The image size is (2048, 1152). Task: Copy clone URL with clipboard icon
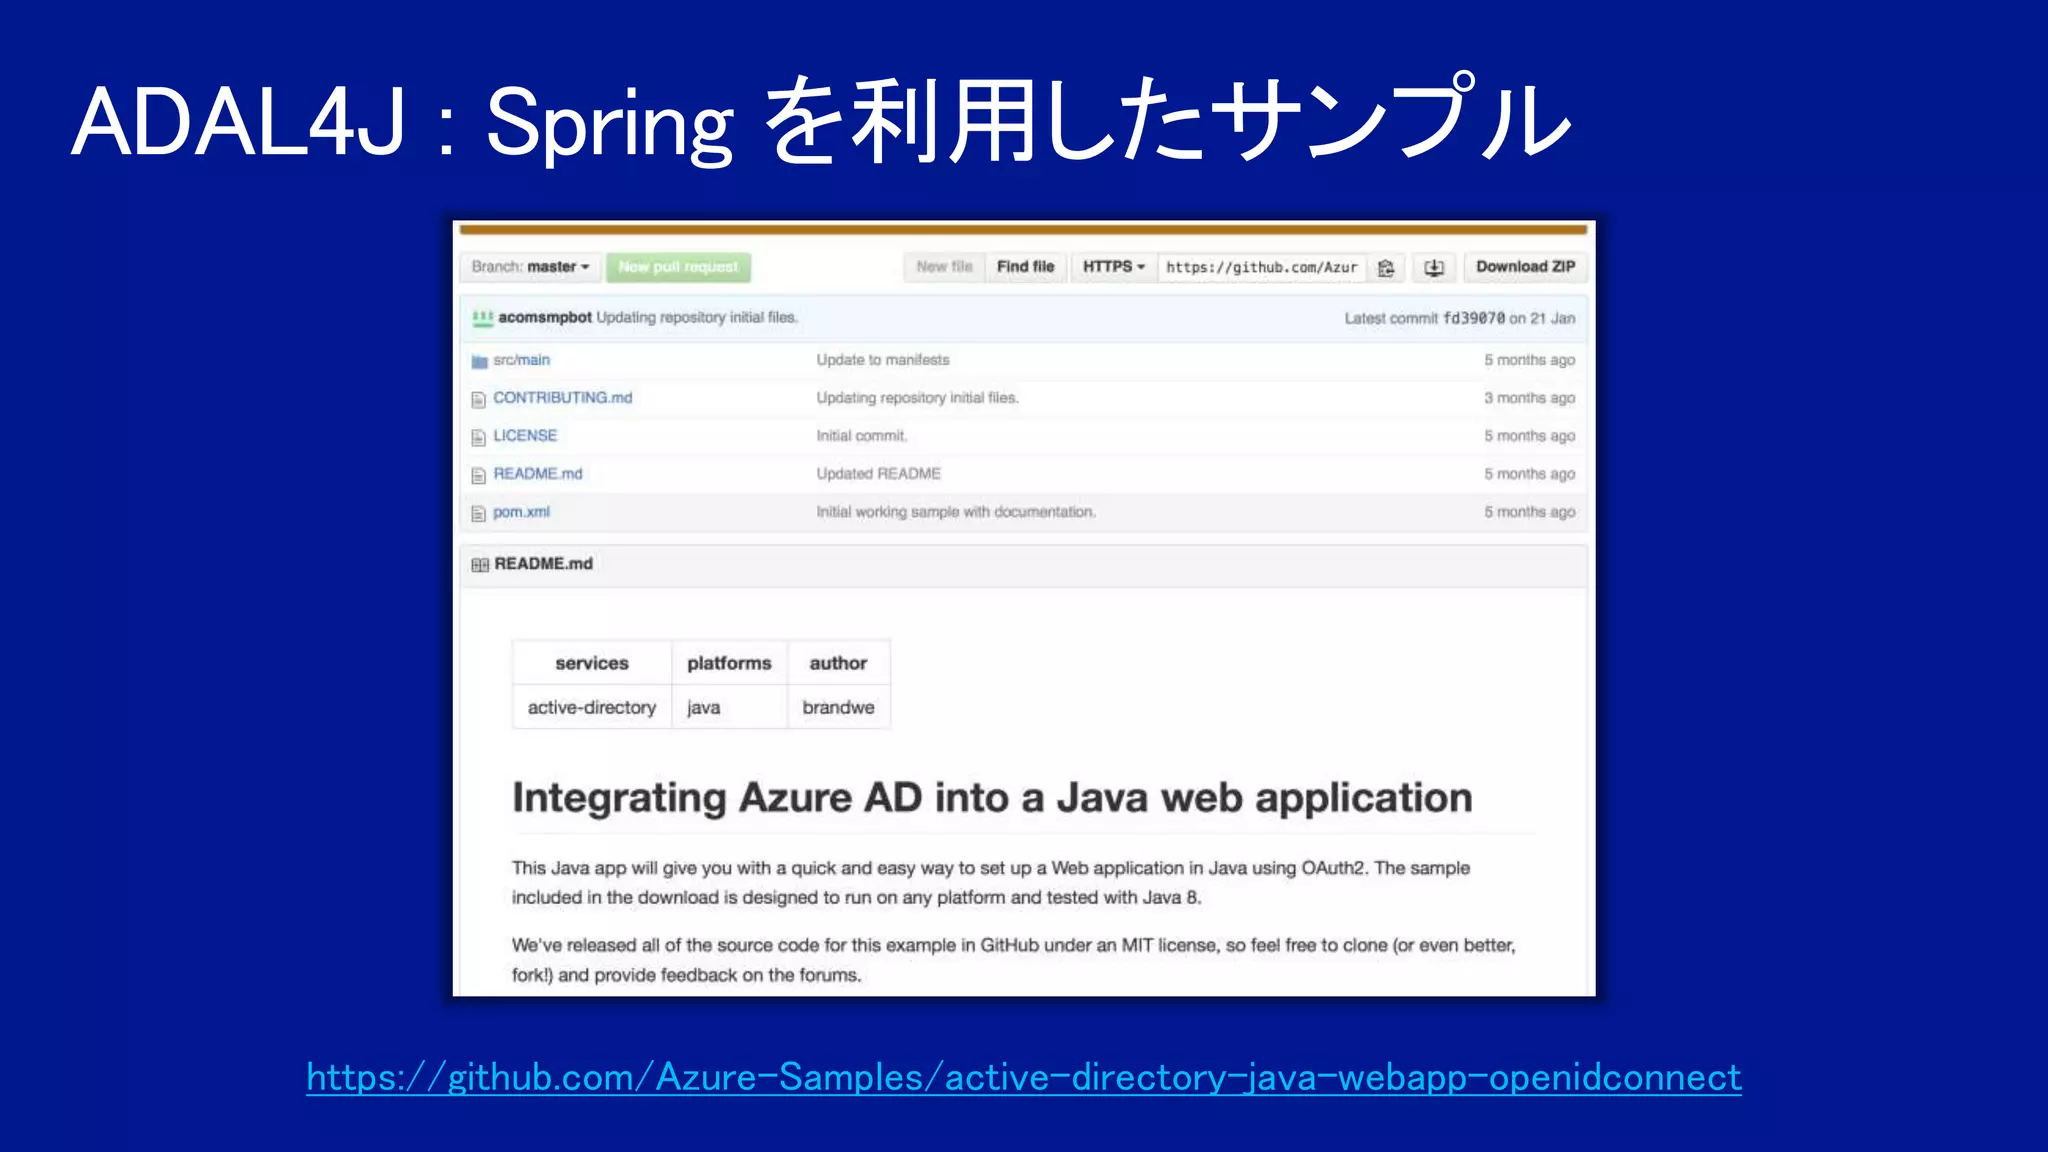[1386, 267]
